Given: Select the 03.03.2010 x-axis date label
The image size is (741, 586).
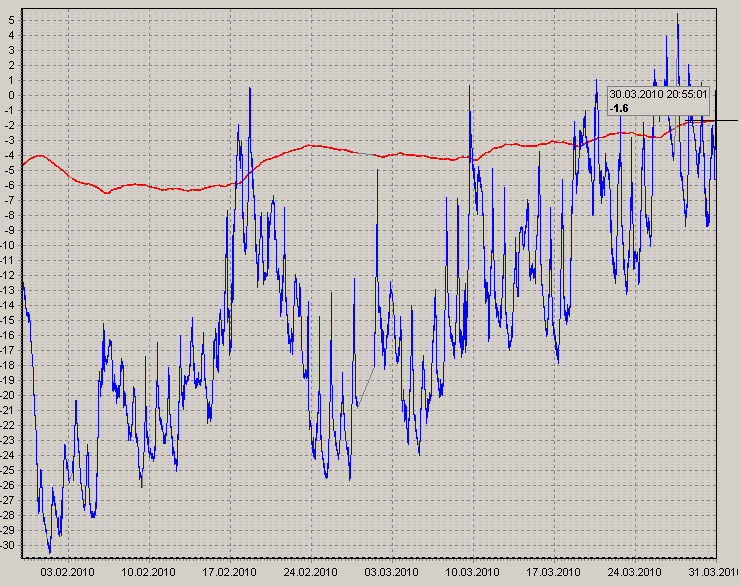Looking at the screenshot, I should click(392, 572).
